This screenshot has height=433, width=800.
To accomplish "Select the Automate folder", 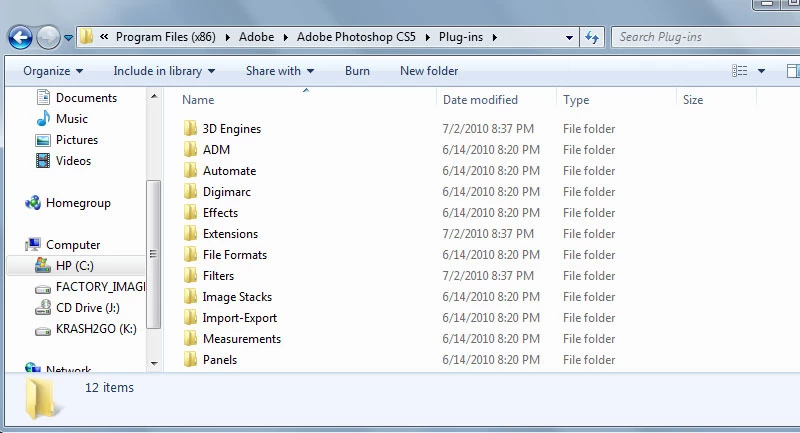I will point(220,171).
